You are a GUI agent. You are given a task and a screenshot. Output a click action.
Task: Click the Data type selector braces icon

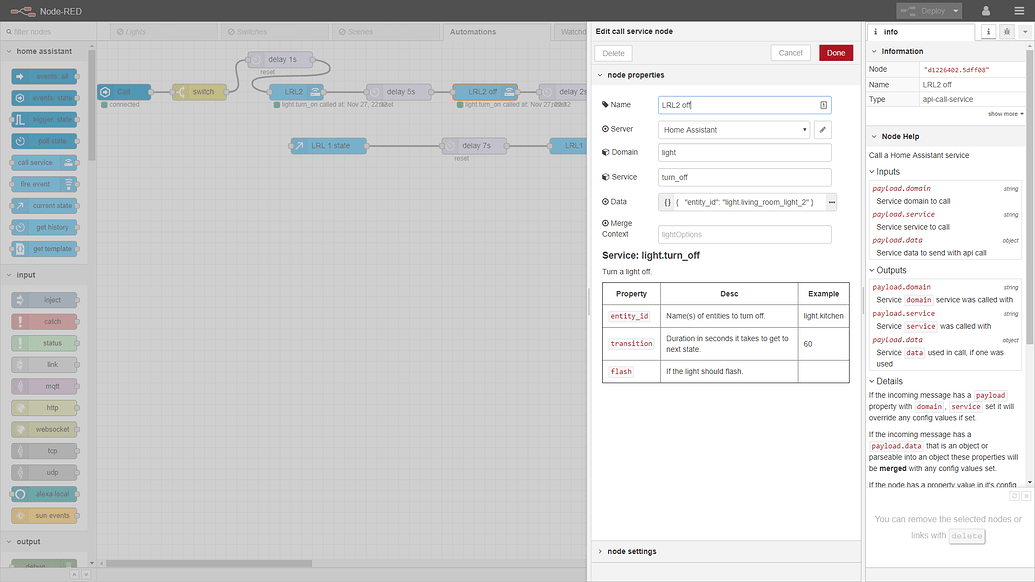[x=668, y=202]
